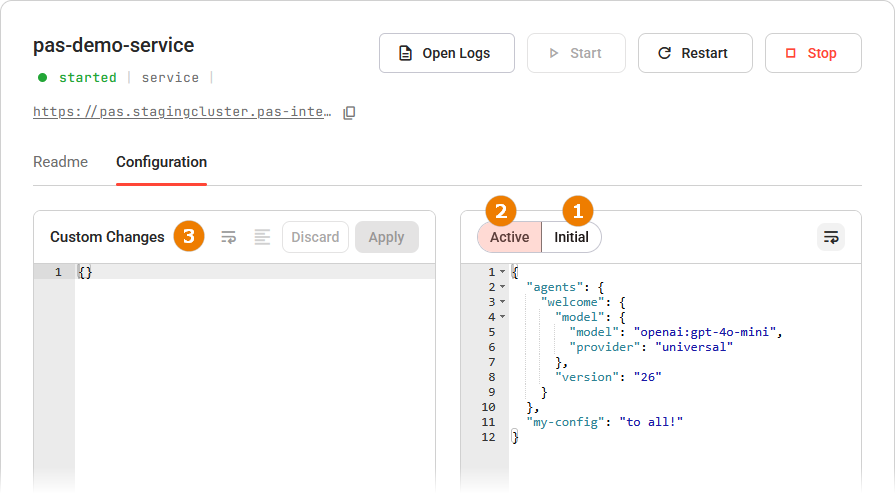Copy the service URL icon
This screenshot has width=895, height=494.
click(349, 113)
